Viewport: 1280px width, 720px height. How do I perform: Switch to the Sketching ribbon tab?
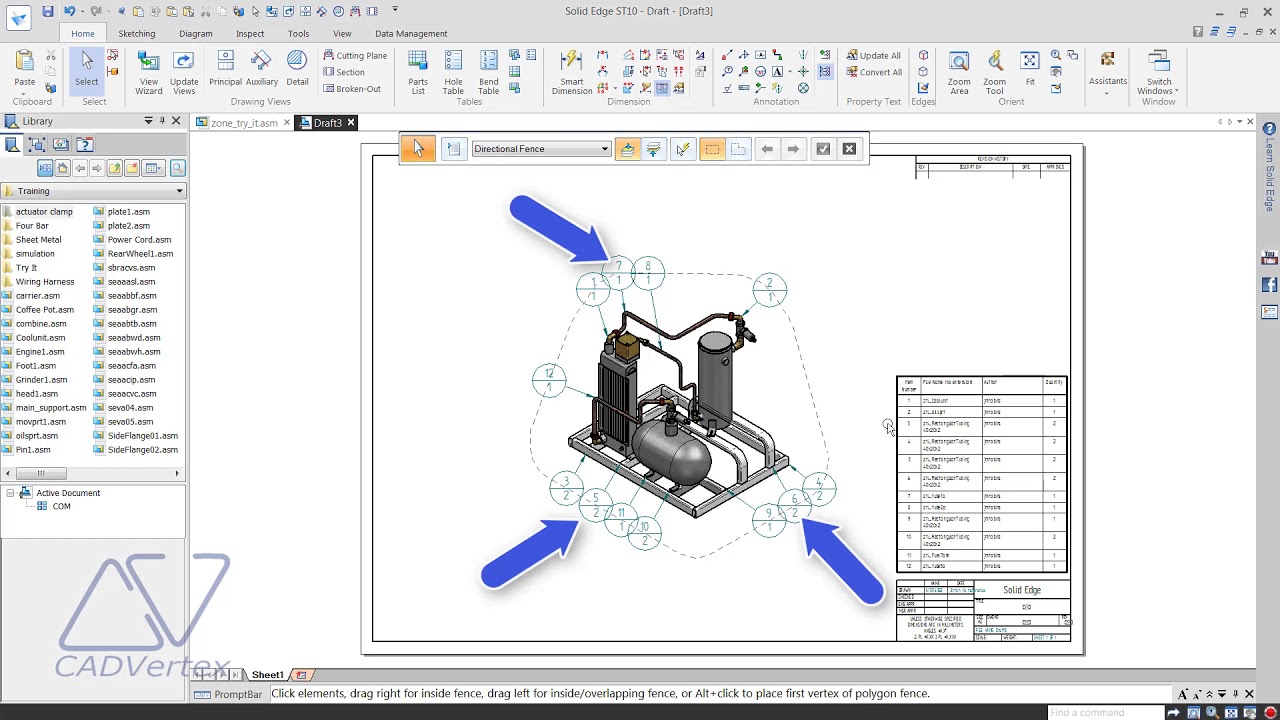[x=137, y=33]
